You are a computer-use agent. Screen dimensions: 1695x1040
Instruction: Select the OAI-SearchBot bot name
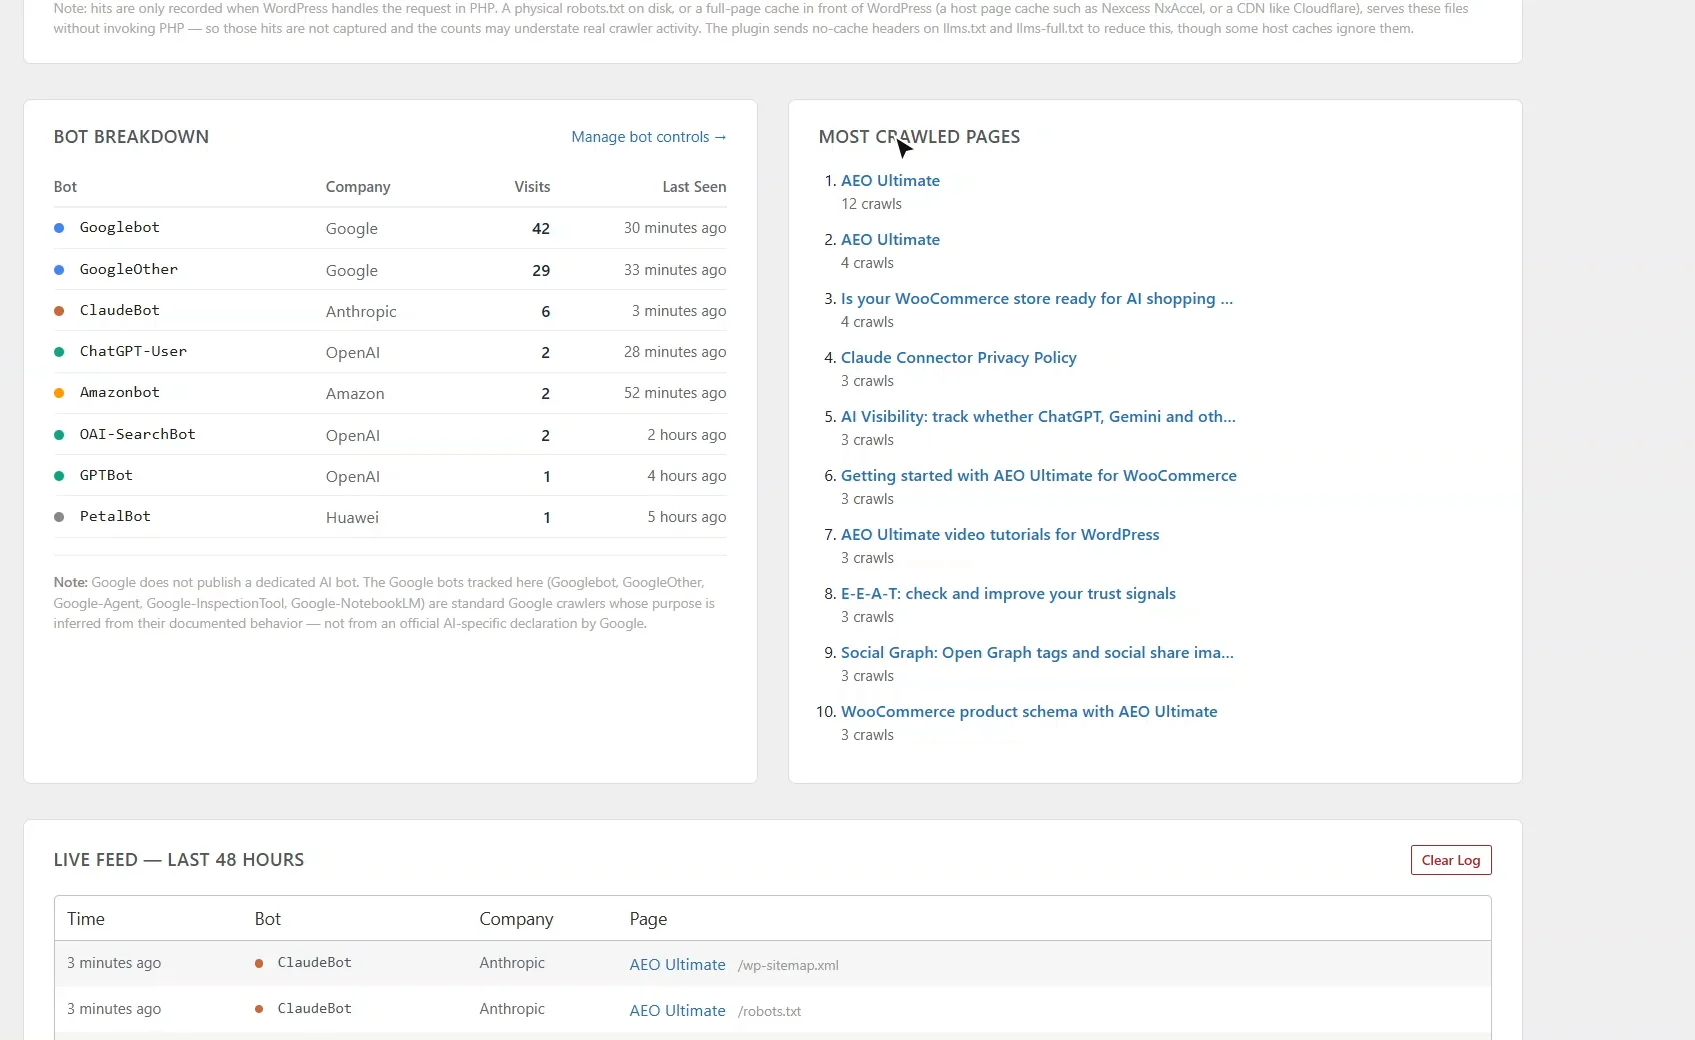click(138, 435)
